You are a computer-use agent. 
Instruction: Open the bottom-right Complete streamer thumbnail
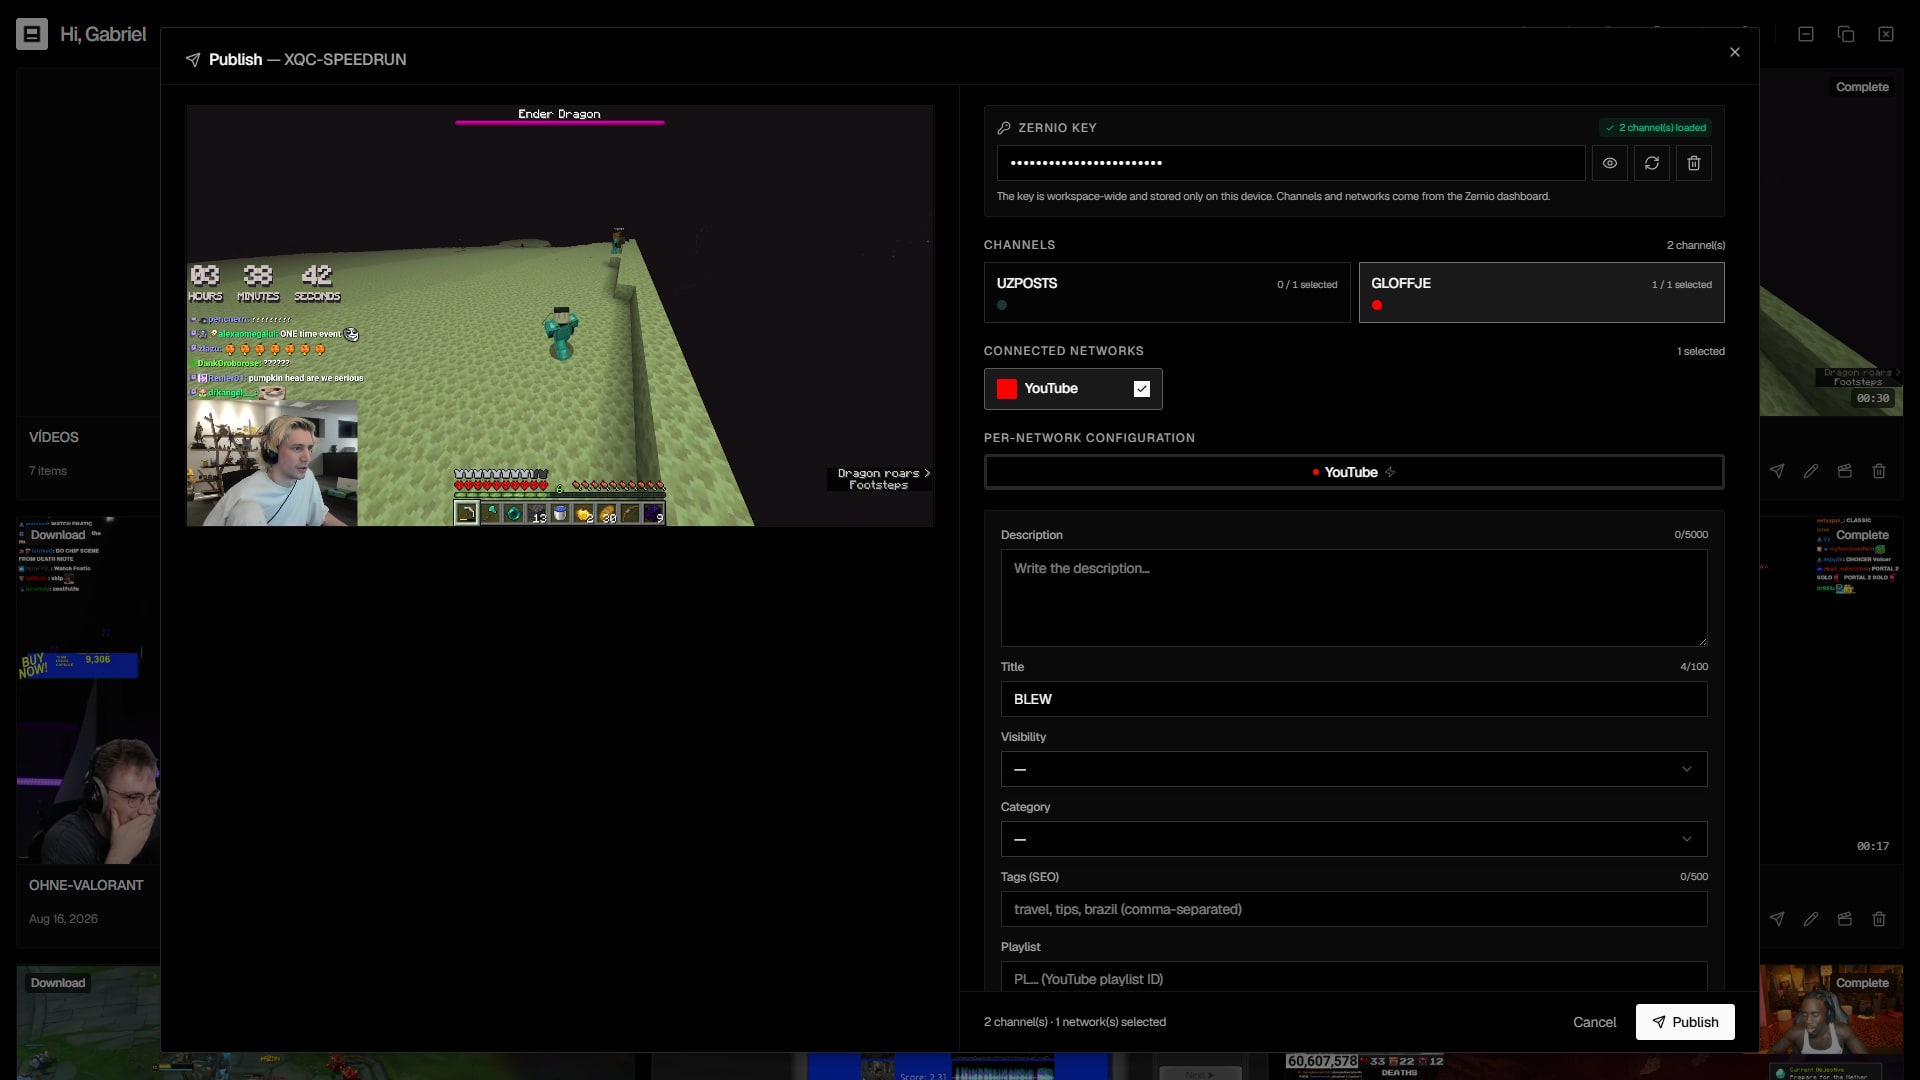1831,1011
